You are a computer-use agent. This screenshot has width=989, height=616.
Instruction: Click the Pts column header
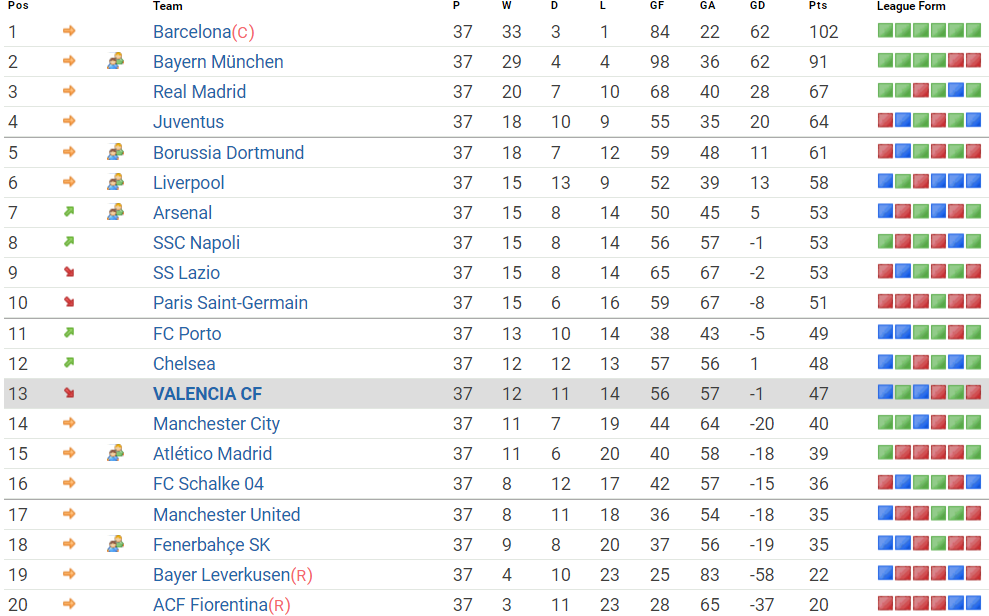[817, 6]
